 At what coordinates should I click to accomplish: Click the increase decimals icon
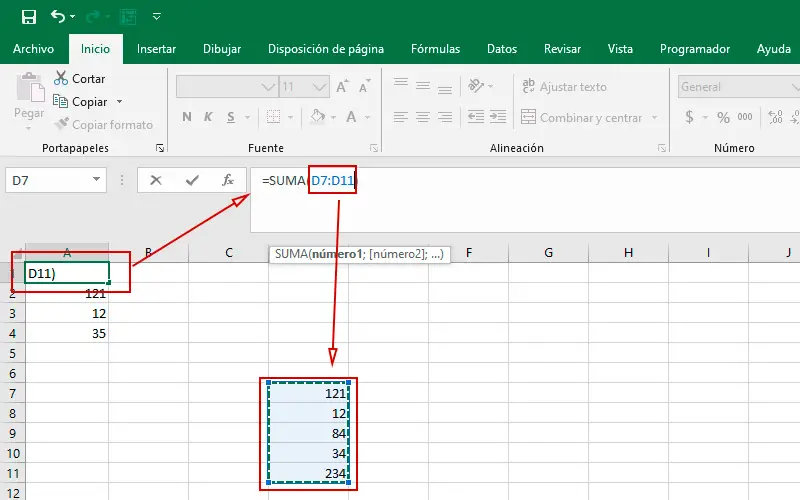776,117
